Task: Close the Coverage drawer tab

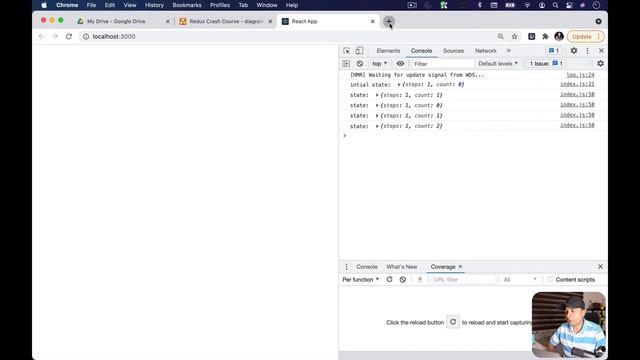Action: pyautogui.click(x=460, y=267)
